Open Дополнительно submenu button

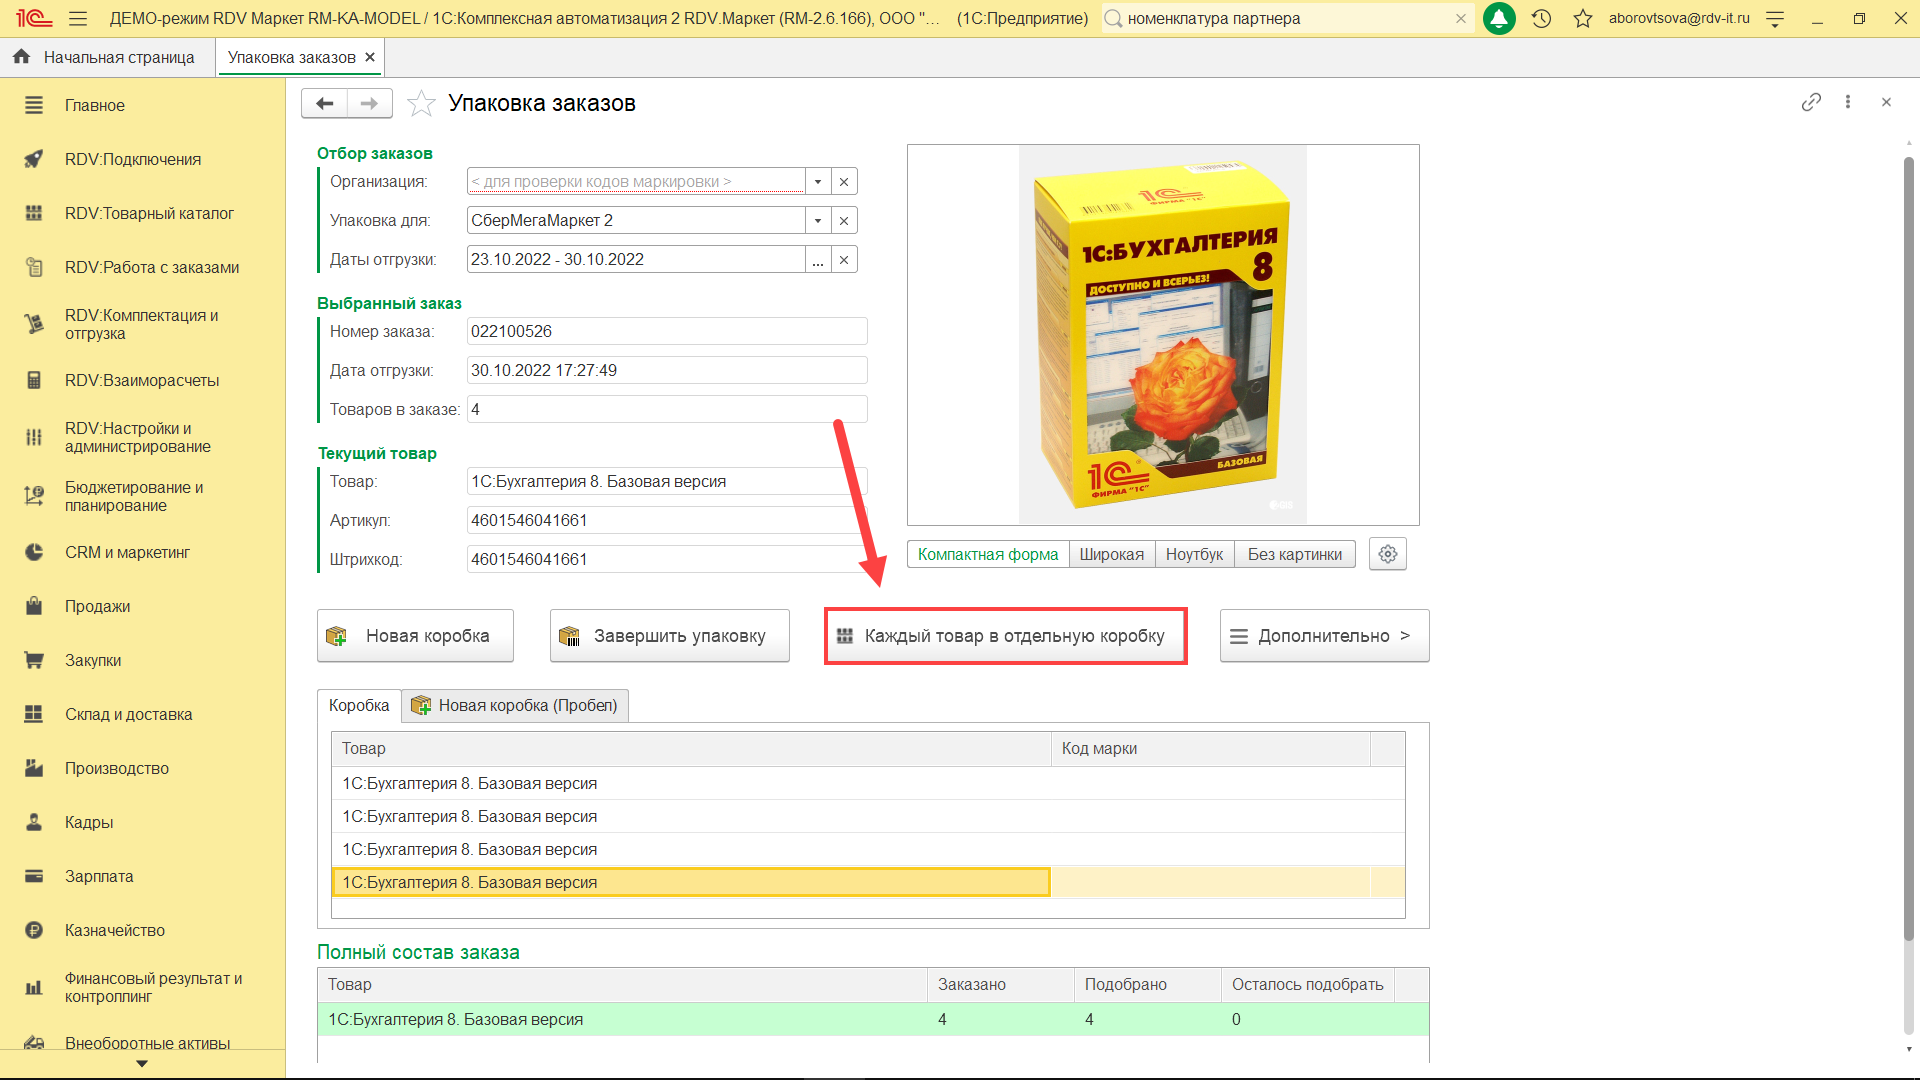tap(1324, 636)
